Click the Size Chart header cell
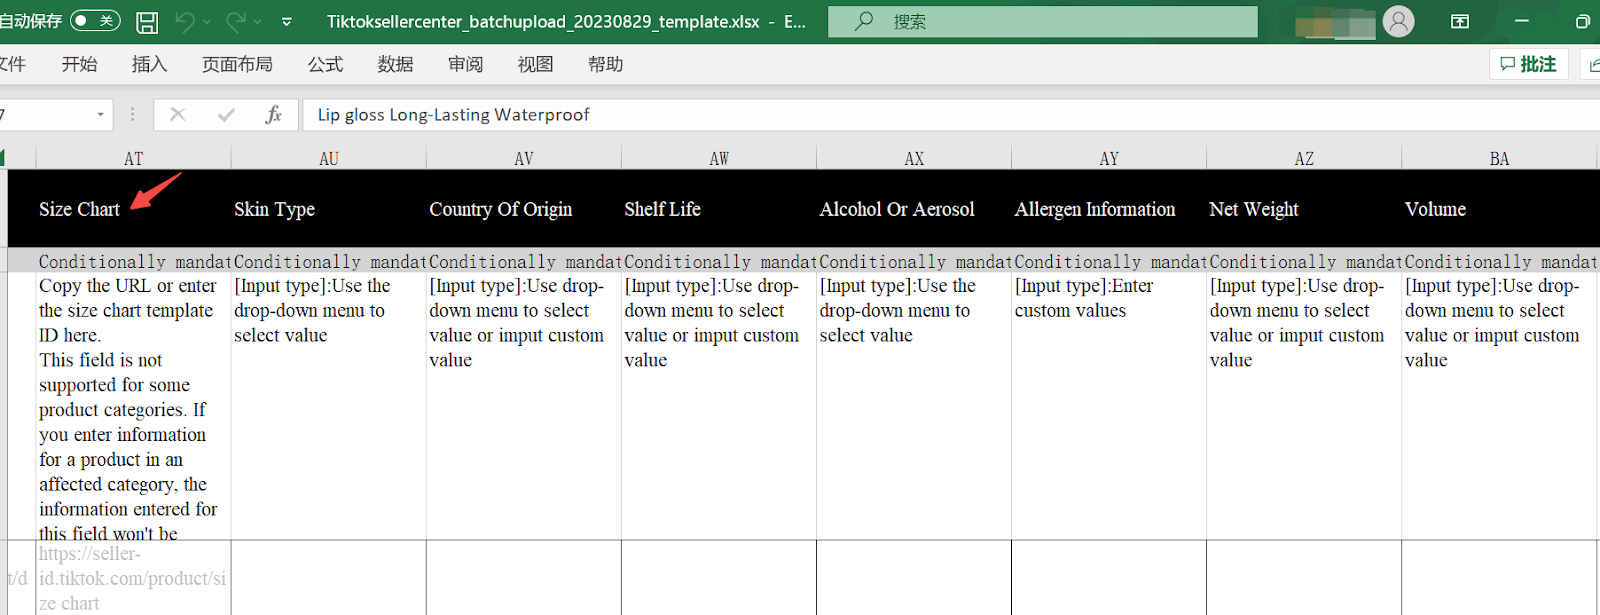Viewport: 1600px width, 615px height. (80, 209)
